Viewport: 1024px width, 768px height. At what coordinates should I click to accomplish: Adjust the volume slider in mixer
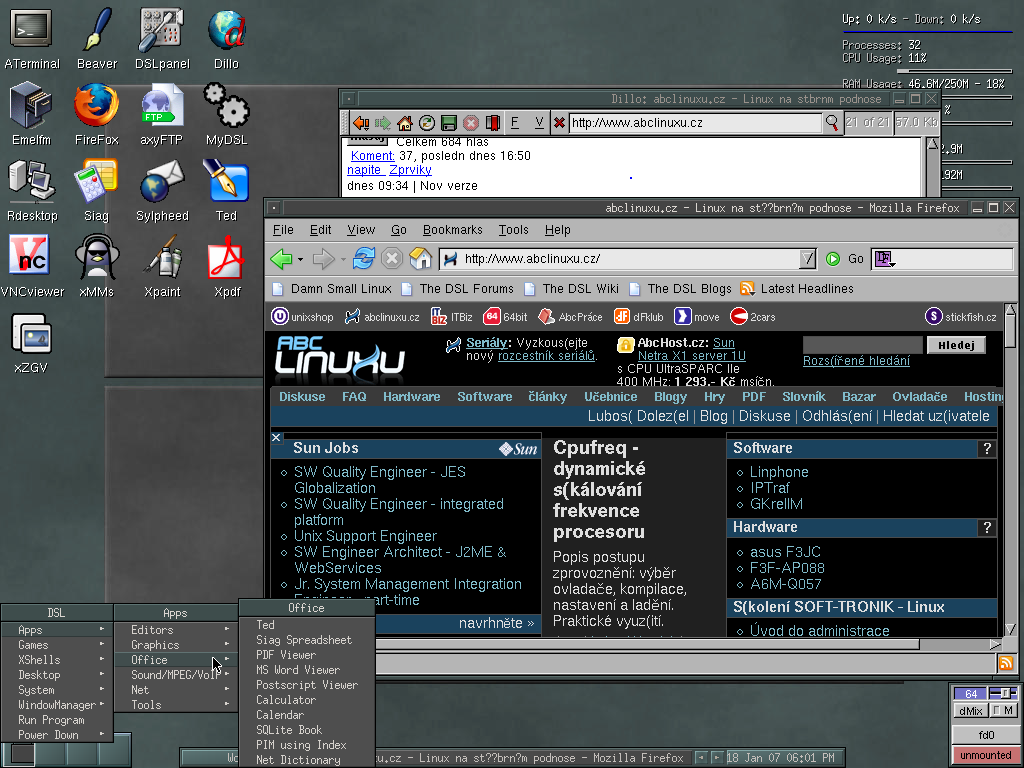(1003, 693)
